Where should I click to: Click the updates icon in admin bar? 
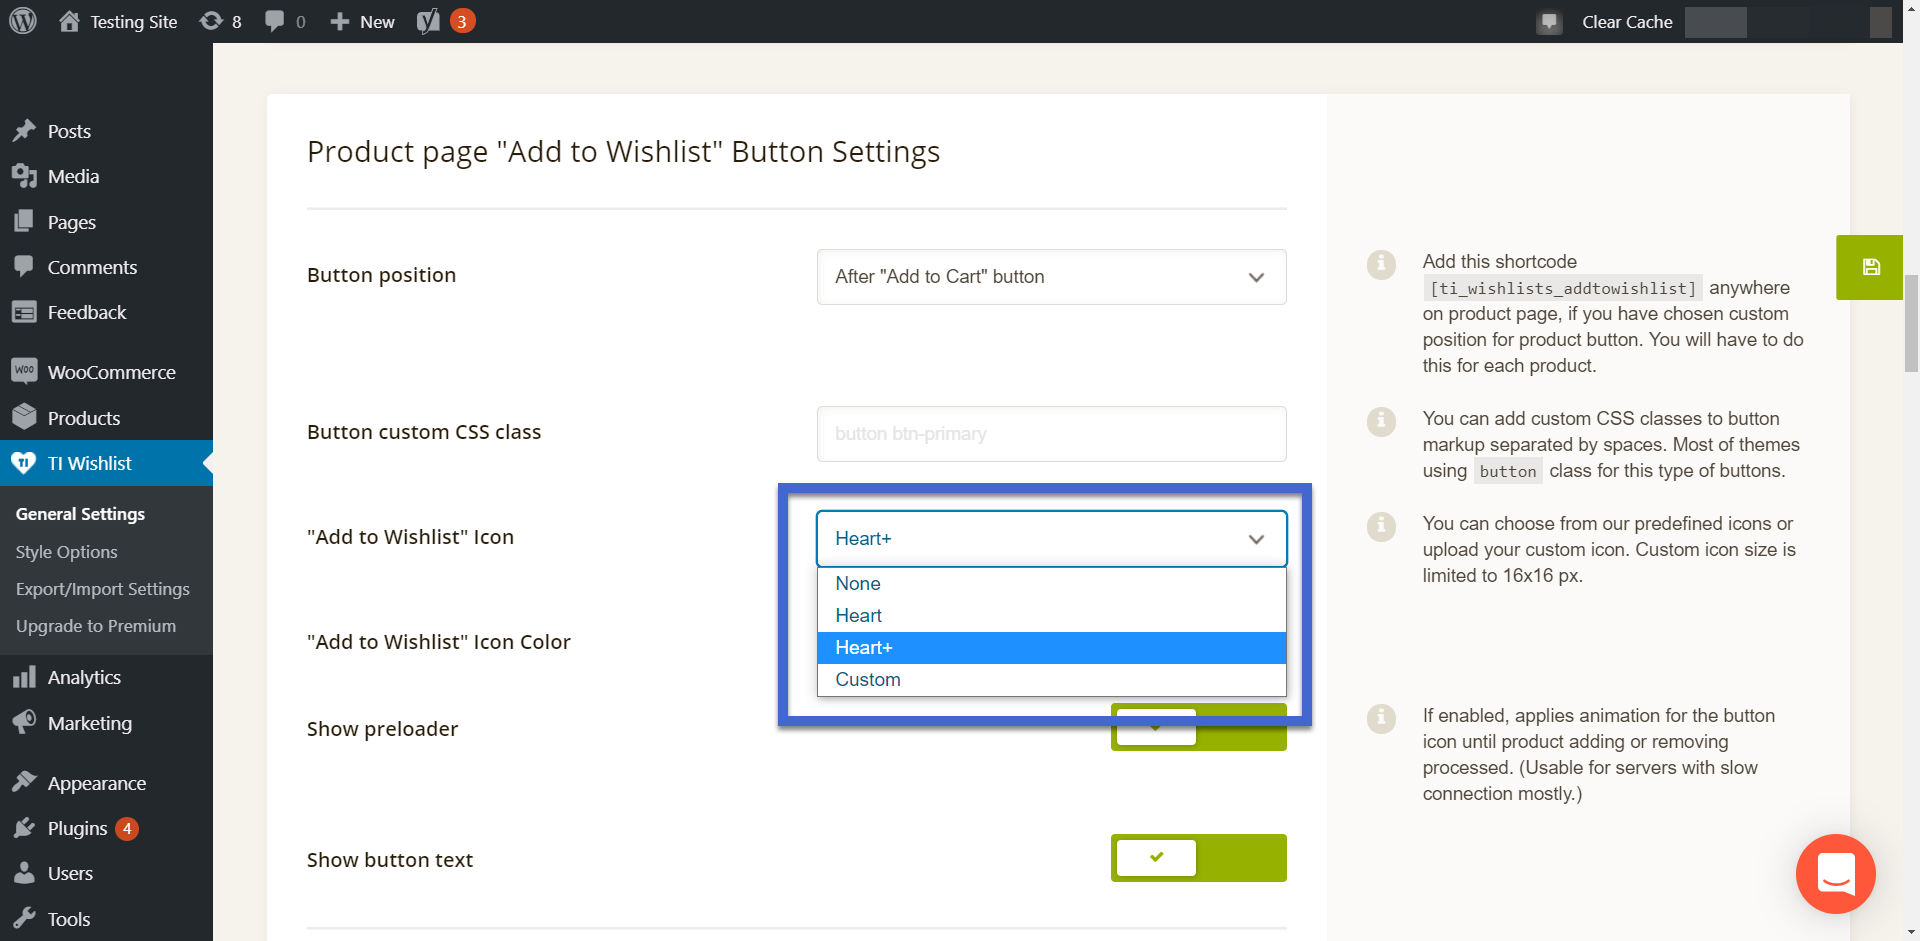211,21
